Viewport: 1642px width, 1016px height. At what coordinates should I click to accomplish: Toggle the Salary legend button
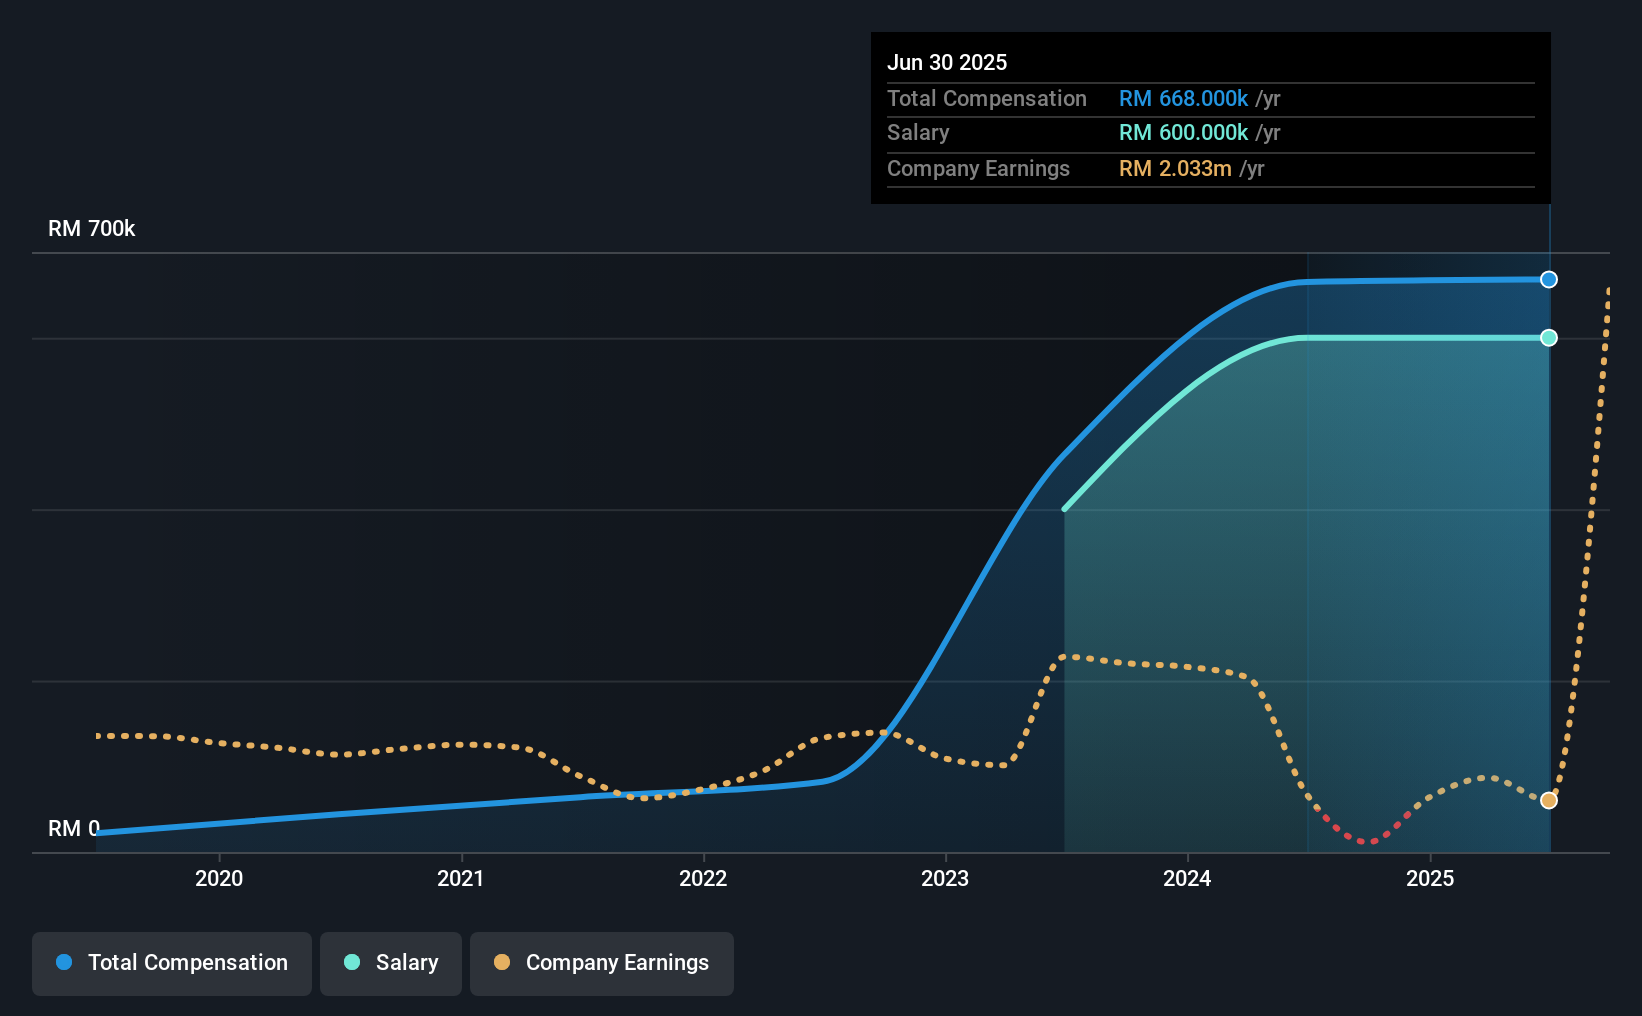pos(391,963)
